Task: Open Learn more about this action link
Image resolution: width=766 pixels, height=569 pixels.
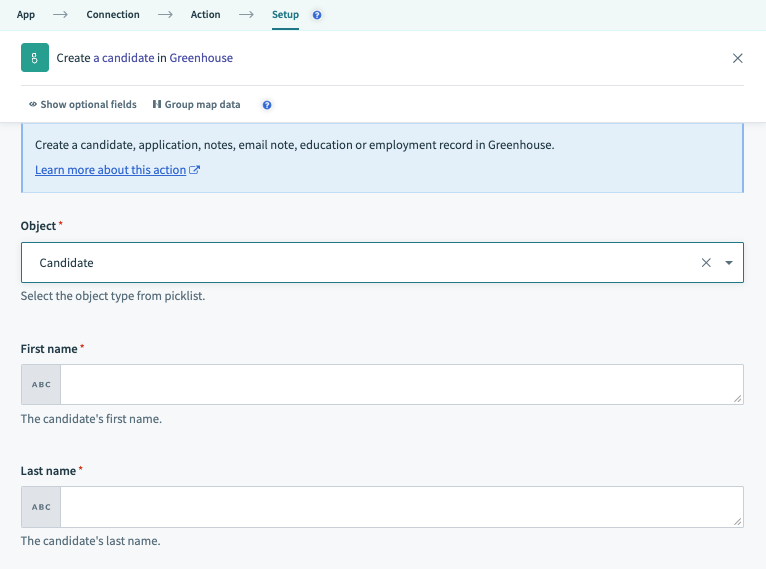Action: 111,170
